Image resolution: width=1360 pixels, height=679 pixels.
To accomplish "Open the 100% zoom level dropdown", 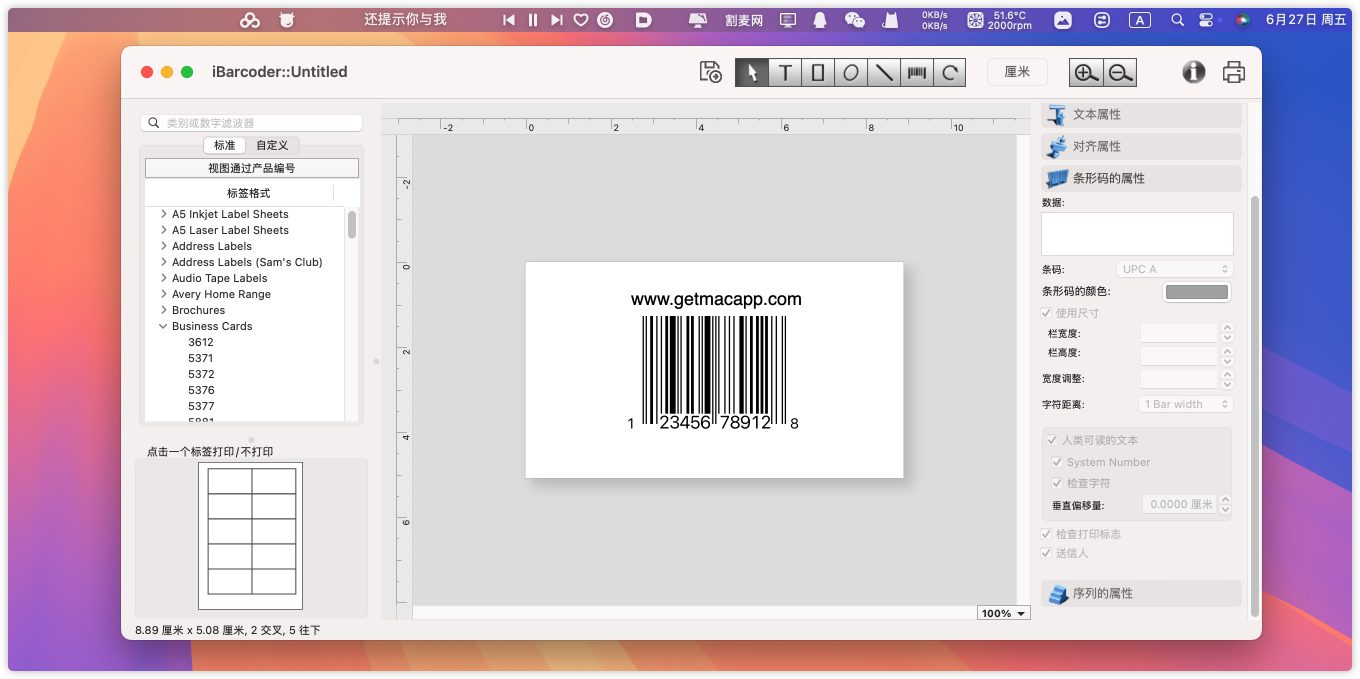I will tap(1004, 613).
